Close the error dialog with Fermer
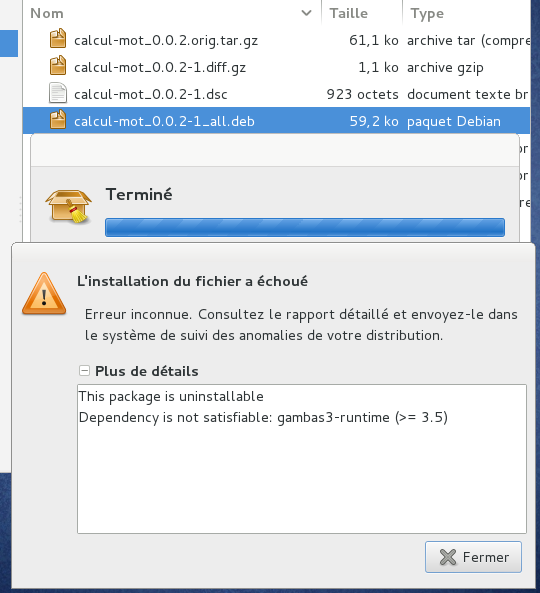This screenshot has width=540, height=593. pos(473,557)
